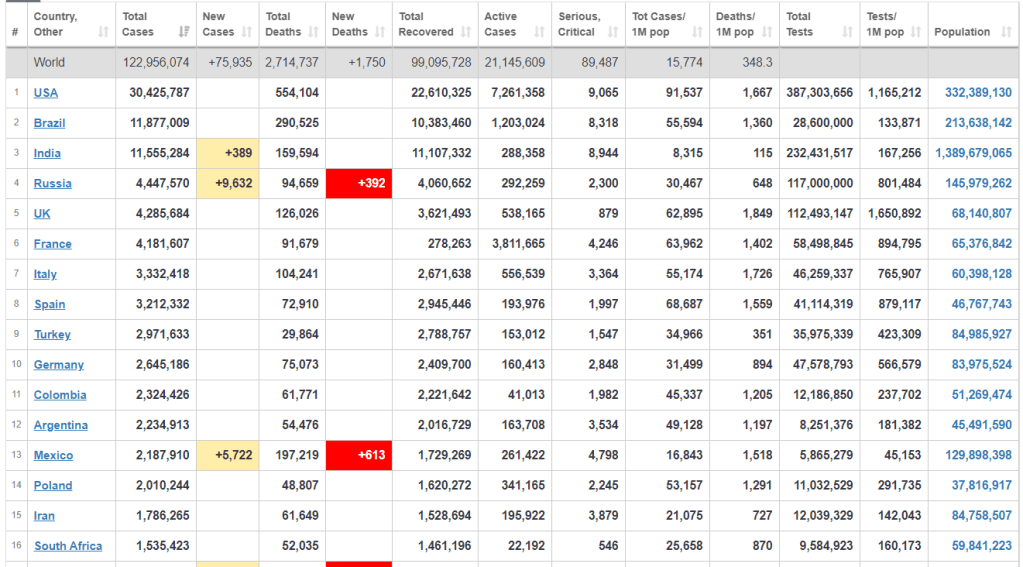Sort by Active Cases using sort icon
1023x567 pixels.
click(x=539, y=33)
